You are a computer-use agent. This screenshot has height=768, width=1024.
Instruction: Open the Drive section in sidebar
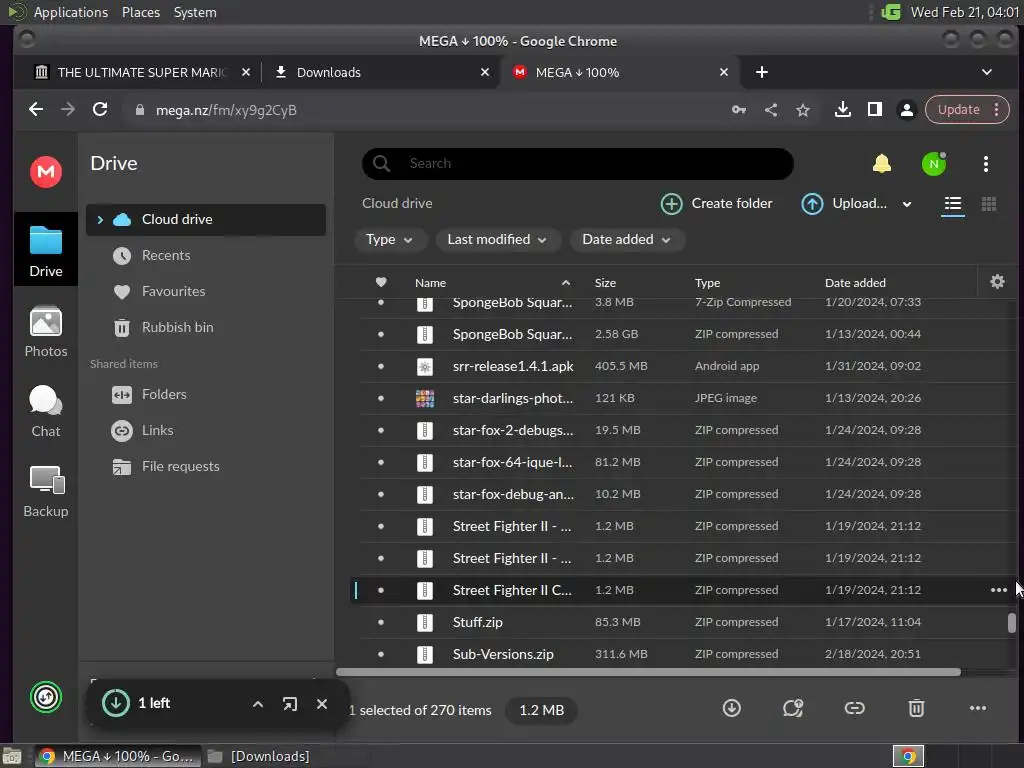coord(46,250)
